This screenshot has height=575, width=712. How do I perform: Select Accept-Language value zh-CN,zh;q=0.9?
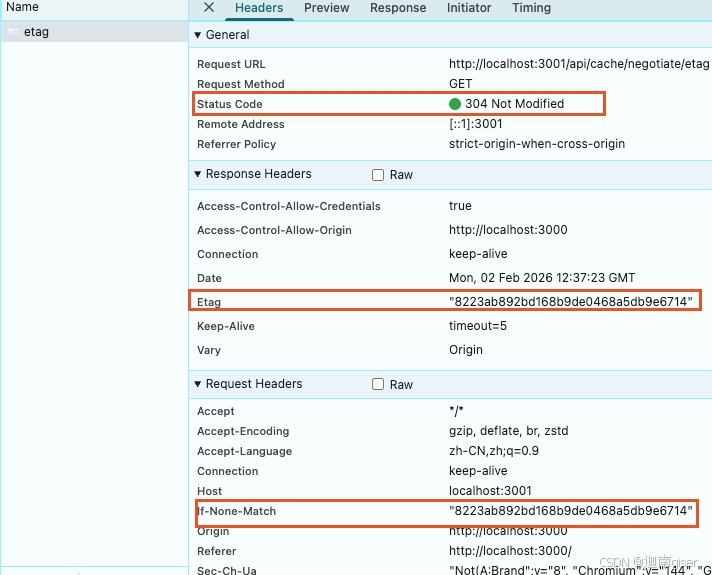(494, 451)
